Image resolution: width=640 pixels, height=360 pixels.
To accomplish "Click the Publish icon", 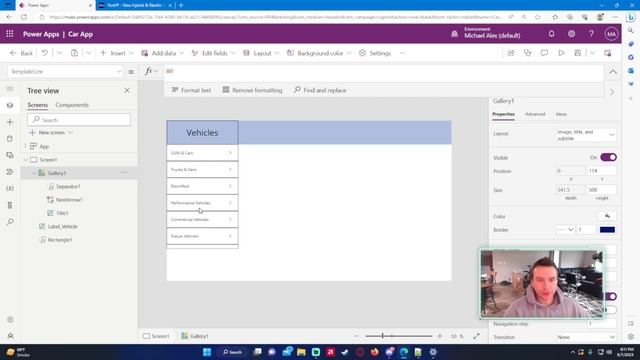I will pyautogui.click(x=608, y=53).
